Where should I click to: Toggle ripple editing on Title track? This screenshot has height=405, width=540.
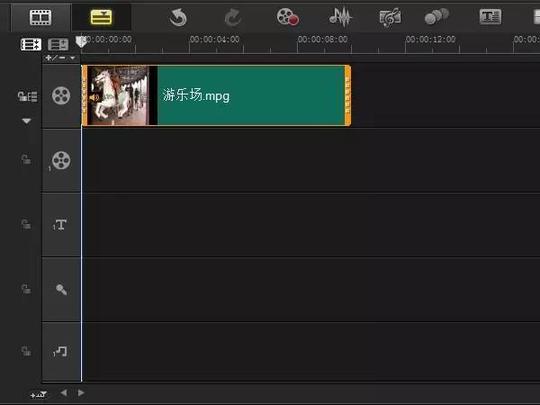click(26, 224)
